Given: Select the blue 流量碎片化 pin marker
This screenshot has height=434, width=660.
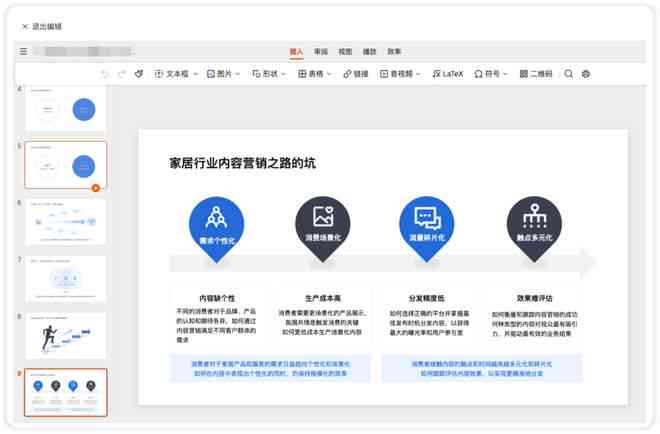Looking at the screenshot, I should tap(427, 230).
